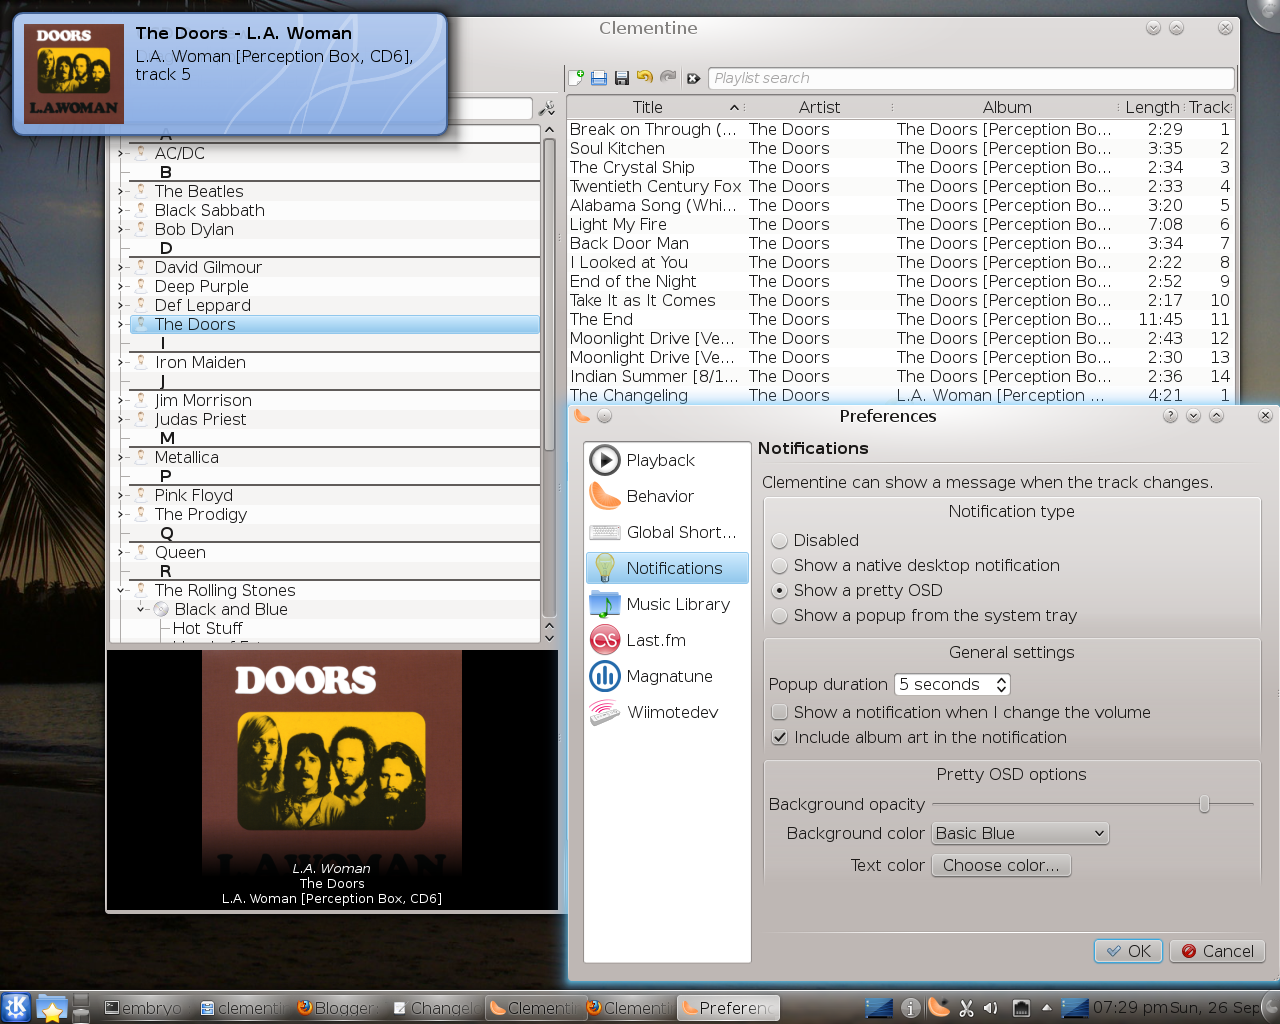The width and height of the screenshot is (1280, 1024).
Task: Click the OSD popup album thumbnail
Action: pos(74,74)
